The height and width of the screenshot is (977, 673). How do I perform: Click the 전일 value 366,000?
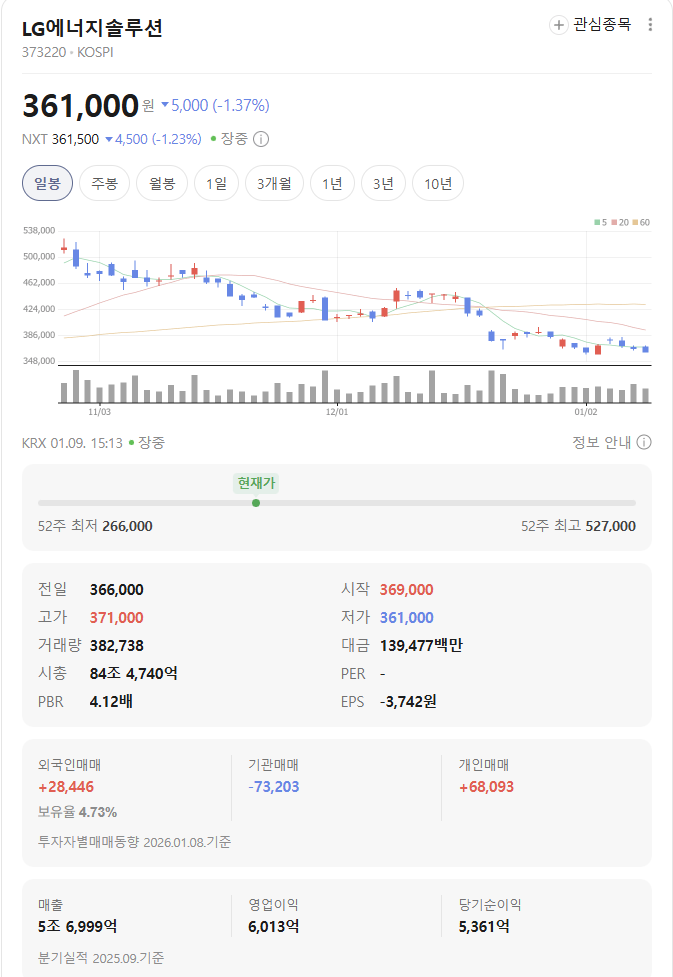coord(117,589)
